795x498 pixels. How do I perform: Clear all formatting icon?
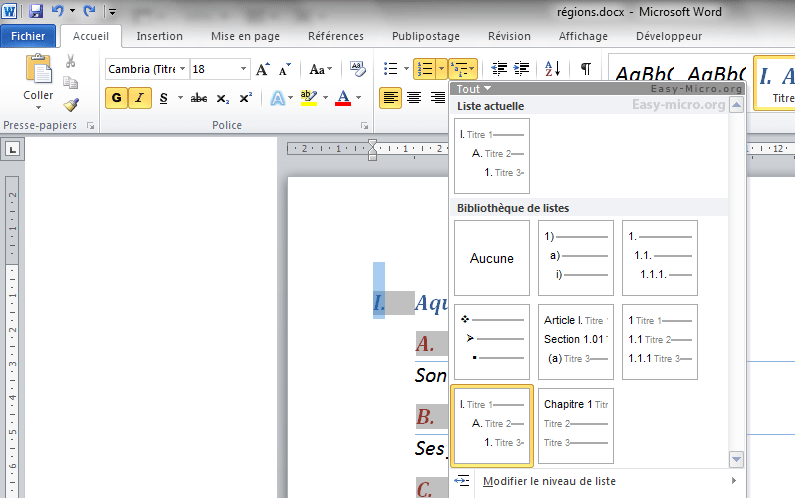click(x=357, y=69)
